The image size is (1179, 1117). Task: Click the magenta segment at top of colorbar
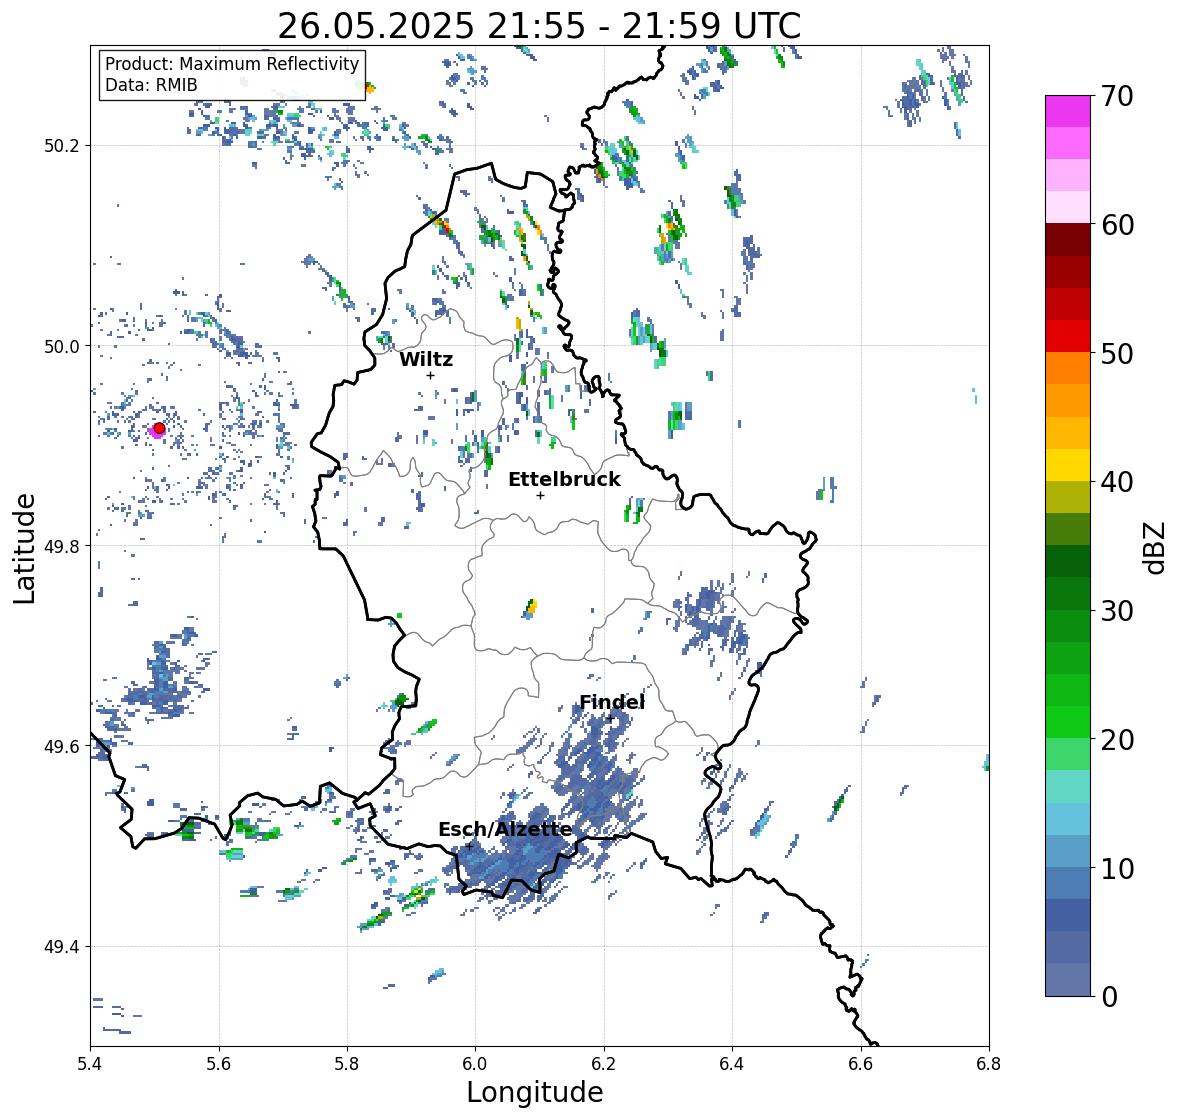(1068, 111)
